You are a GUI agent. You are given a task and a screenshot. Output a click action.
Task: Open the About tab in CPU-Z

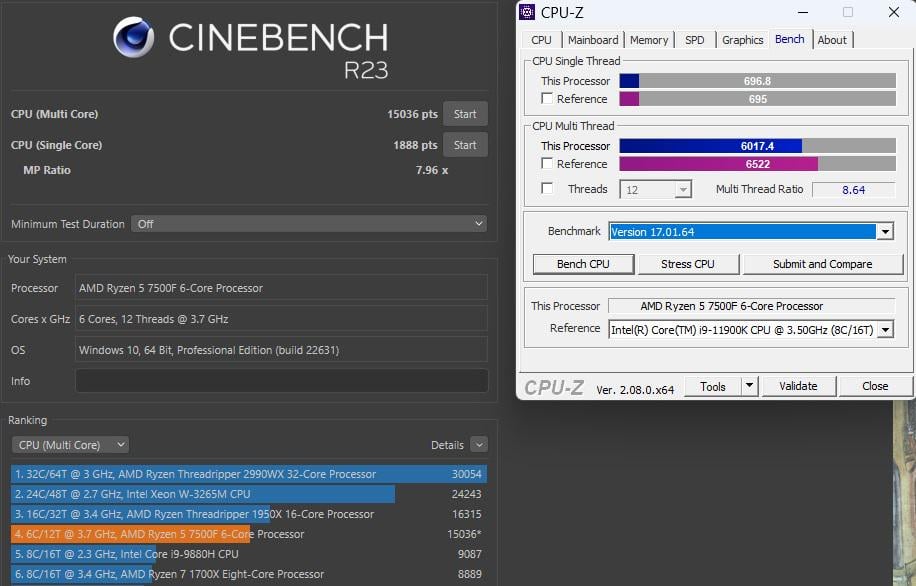point(832,40)
